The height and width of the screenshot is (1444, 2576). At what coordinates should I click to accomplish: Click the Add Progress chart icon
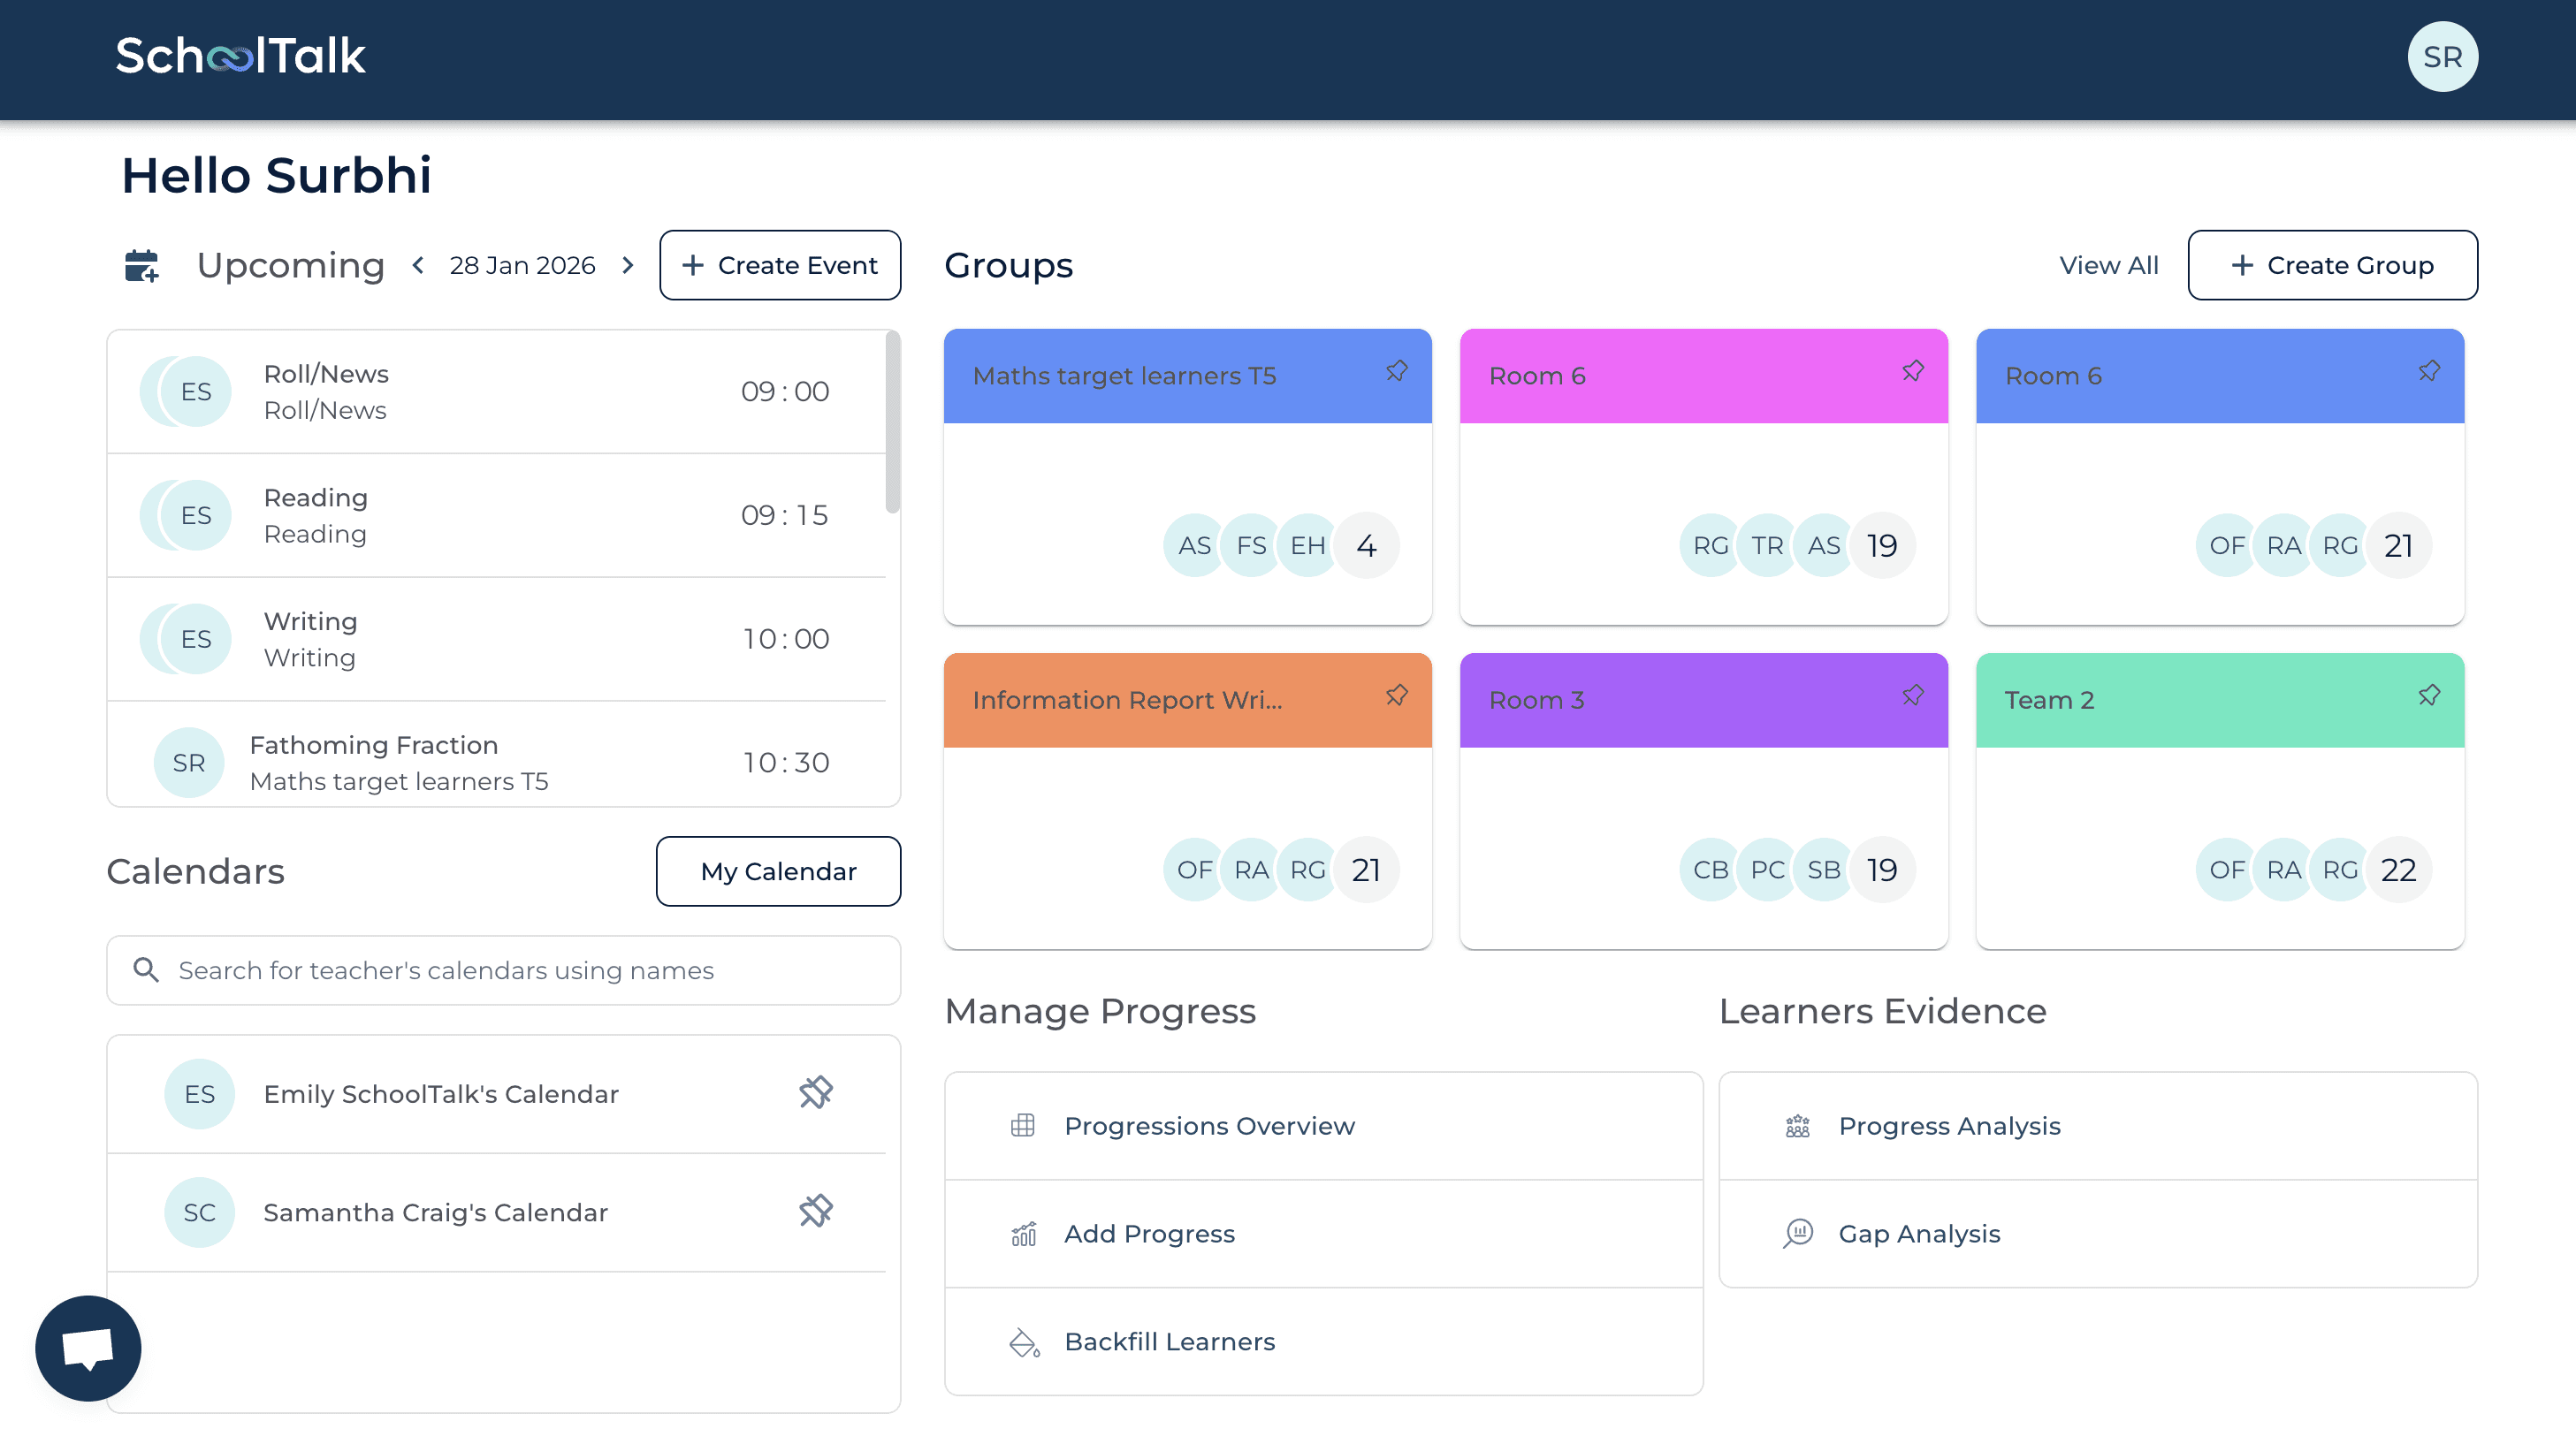pos(1022,1234)
